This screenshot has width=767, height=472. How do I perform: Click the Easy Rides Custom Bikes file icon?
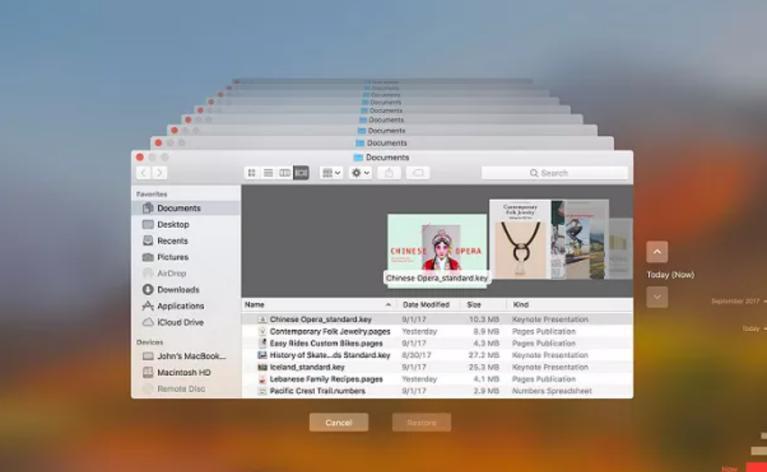[x=263, y=343]
